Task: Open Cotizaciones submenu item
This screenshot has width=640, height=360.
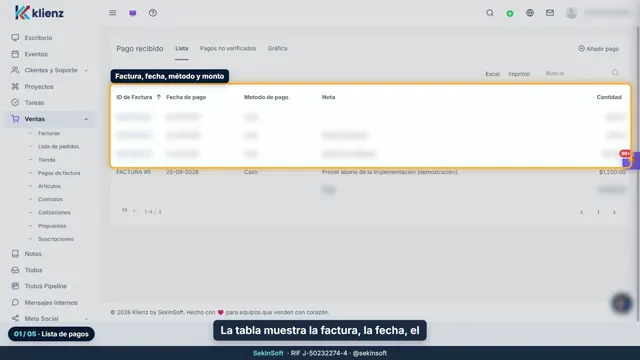Action: point(54,213)
